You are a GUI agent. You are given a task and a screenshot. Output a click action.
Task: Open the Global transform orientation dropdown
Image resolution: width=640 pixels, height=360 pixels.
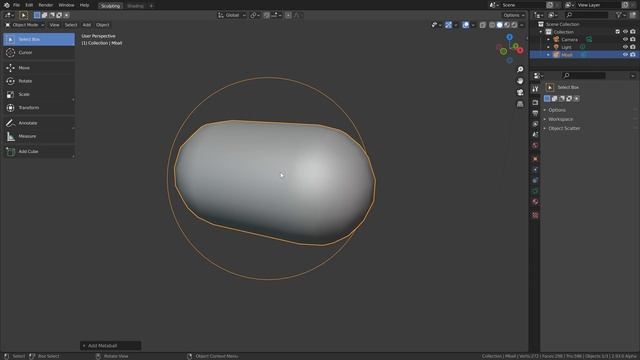point(232,15)
